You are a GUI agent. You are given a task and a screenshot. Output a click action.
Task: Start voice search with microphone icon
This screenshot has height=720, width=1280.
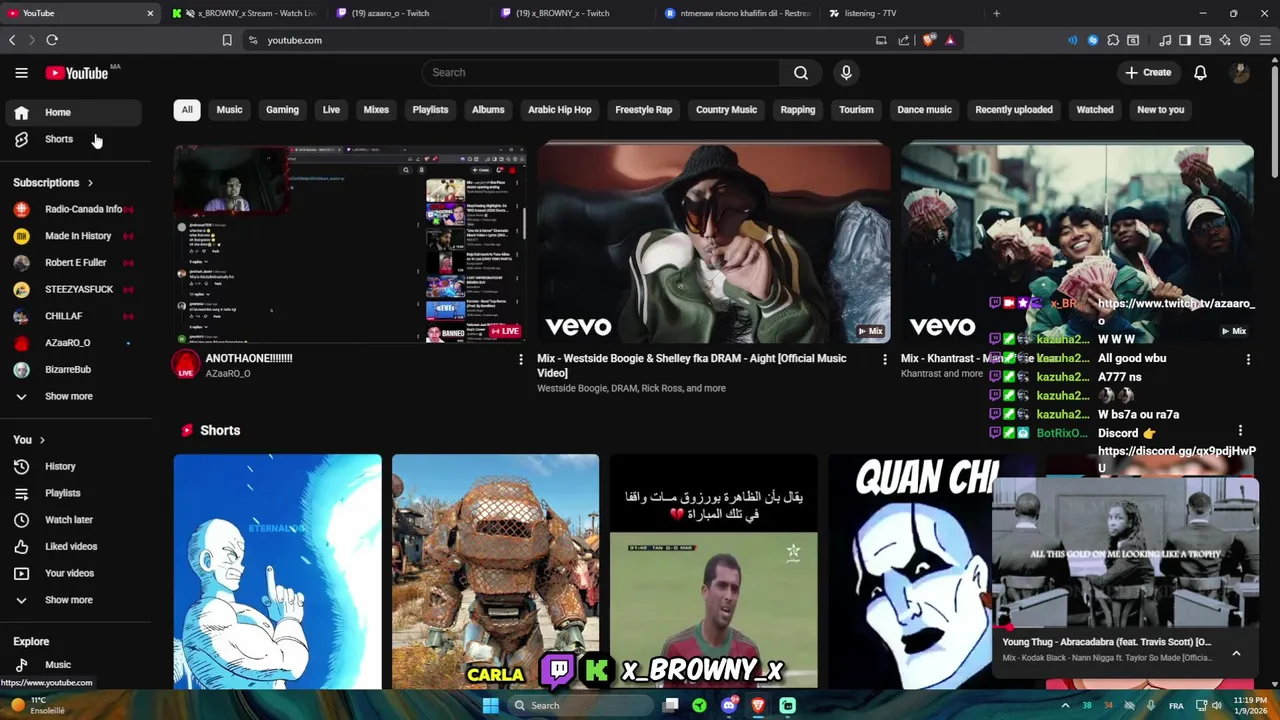(846, 72)
